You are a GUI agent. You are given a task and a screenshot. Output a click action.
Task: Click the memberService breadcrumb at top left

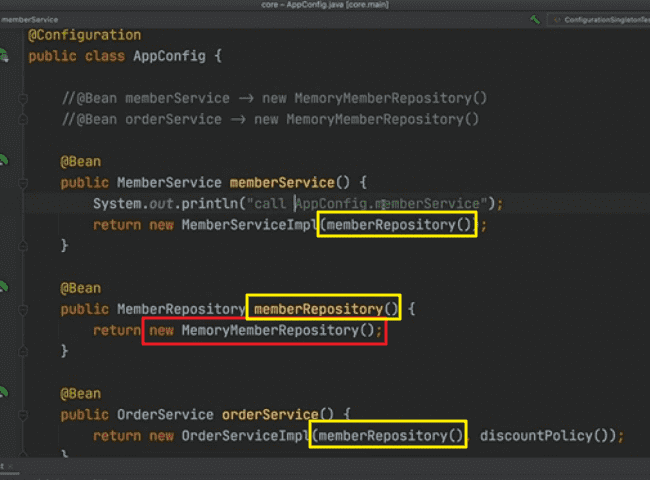(29, 19)
